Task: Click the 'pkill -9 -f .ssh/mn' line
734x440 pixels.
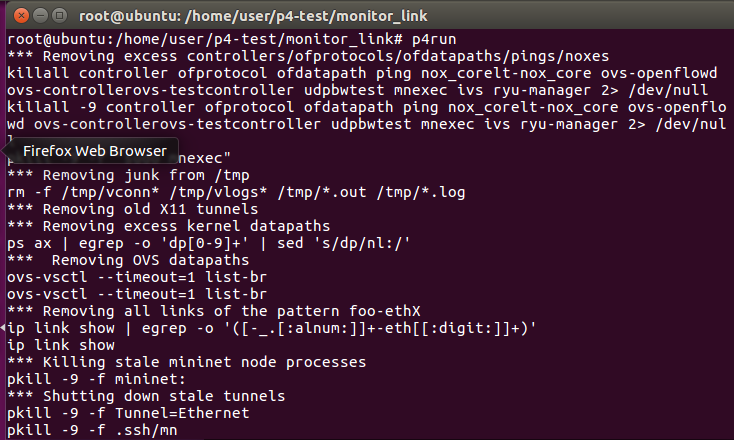Action: pyautogui.click(x=92, y=430)
